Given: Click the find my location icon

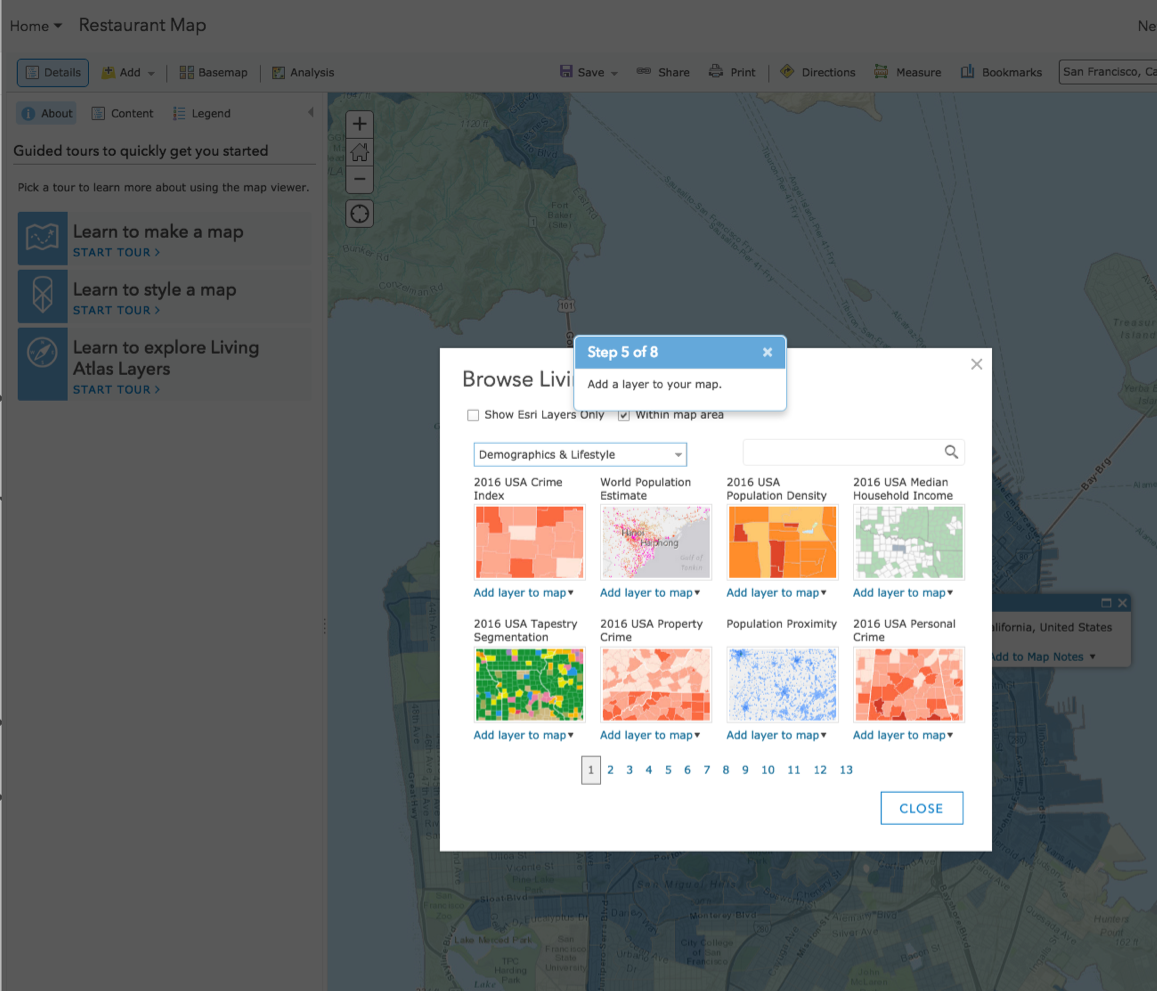Looking at the screenshot, I should tap(360, 213).
